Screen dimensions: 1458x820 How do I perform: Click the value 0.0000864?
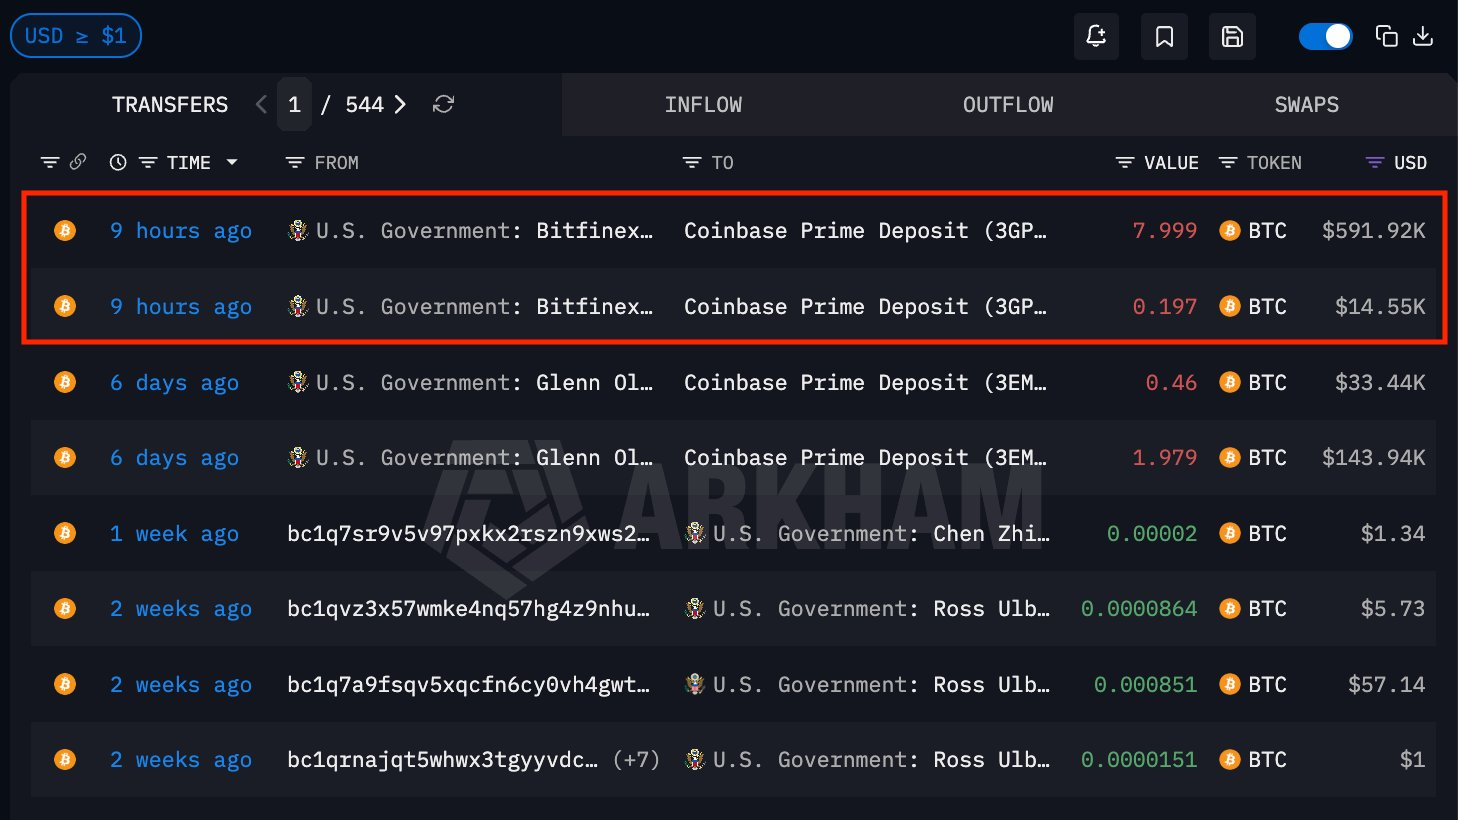click(x=1139, y=608)
